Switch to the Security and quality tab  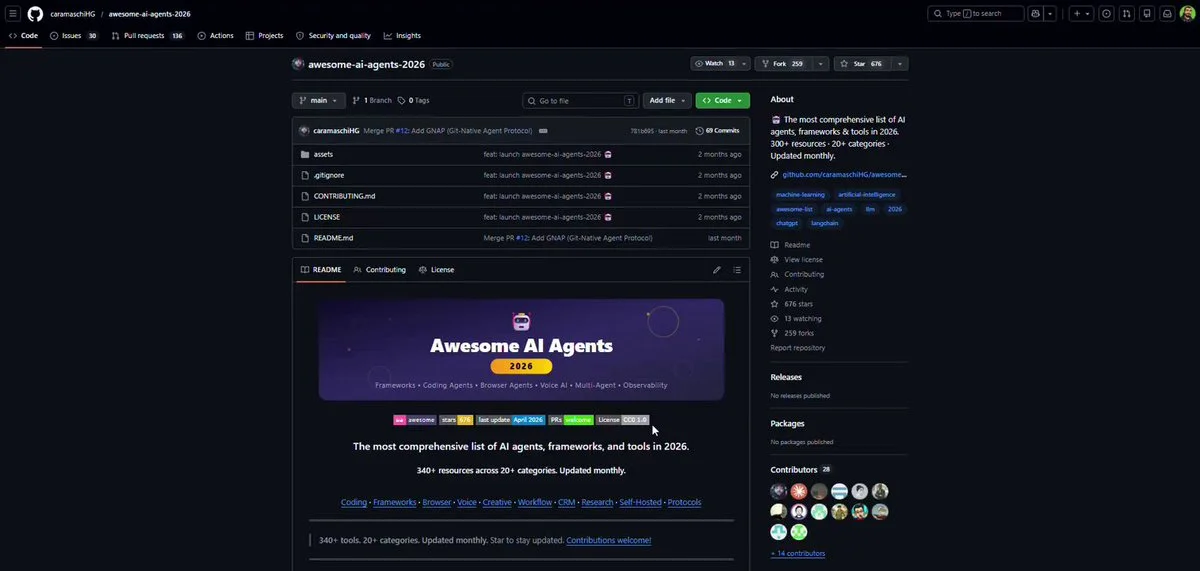pos(335,36)
